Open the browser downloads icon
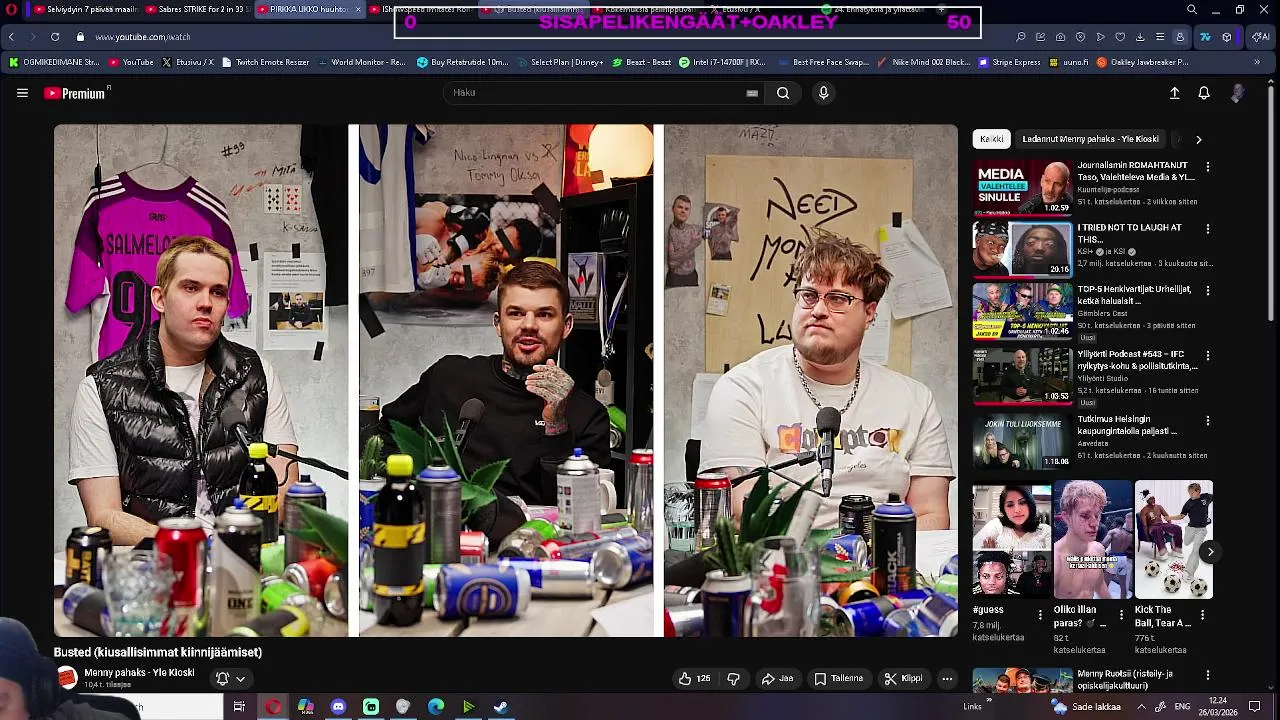Viewport: 1280px width, 720px height. [x=1140, y=37]
